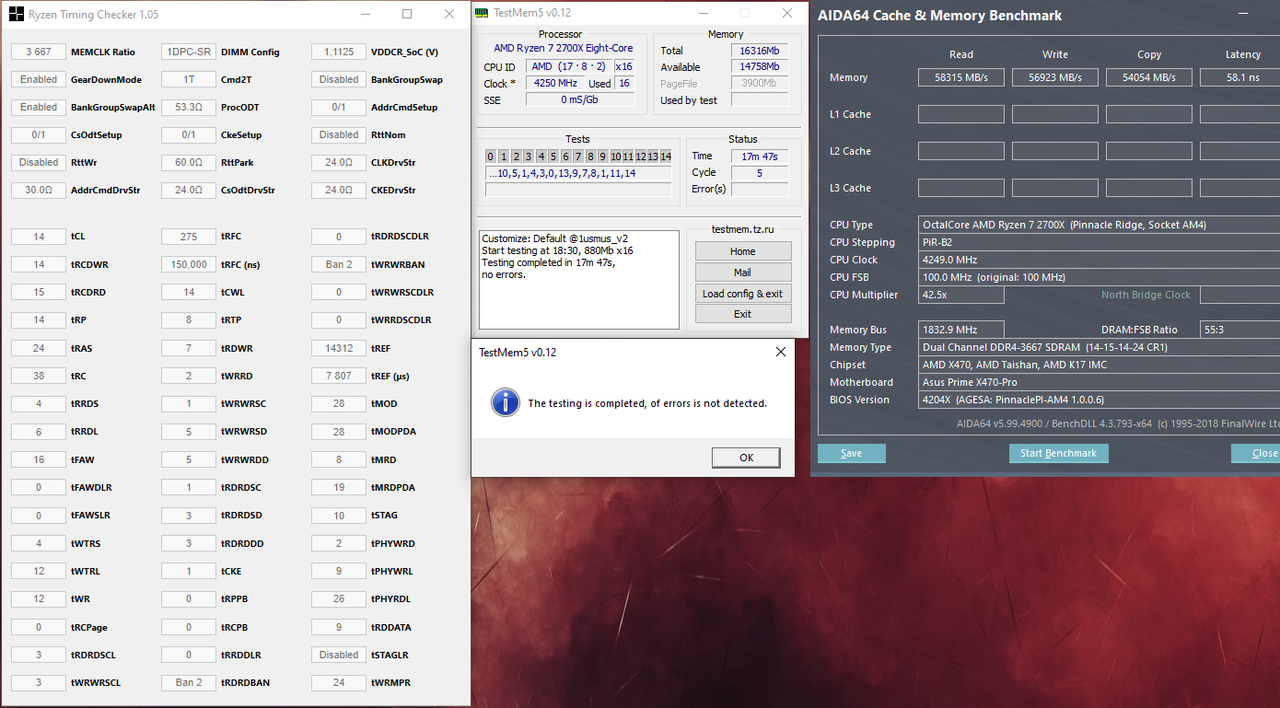The width and height of the screenshot is (1280, 708).
Task: Click AIDA64 CPU Stepping value PiR-B2
Action: pyautogui.click(x=1099, y=242)
